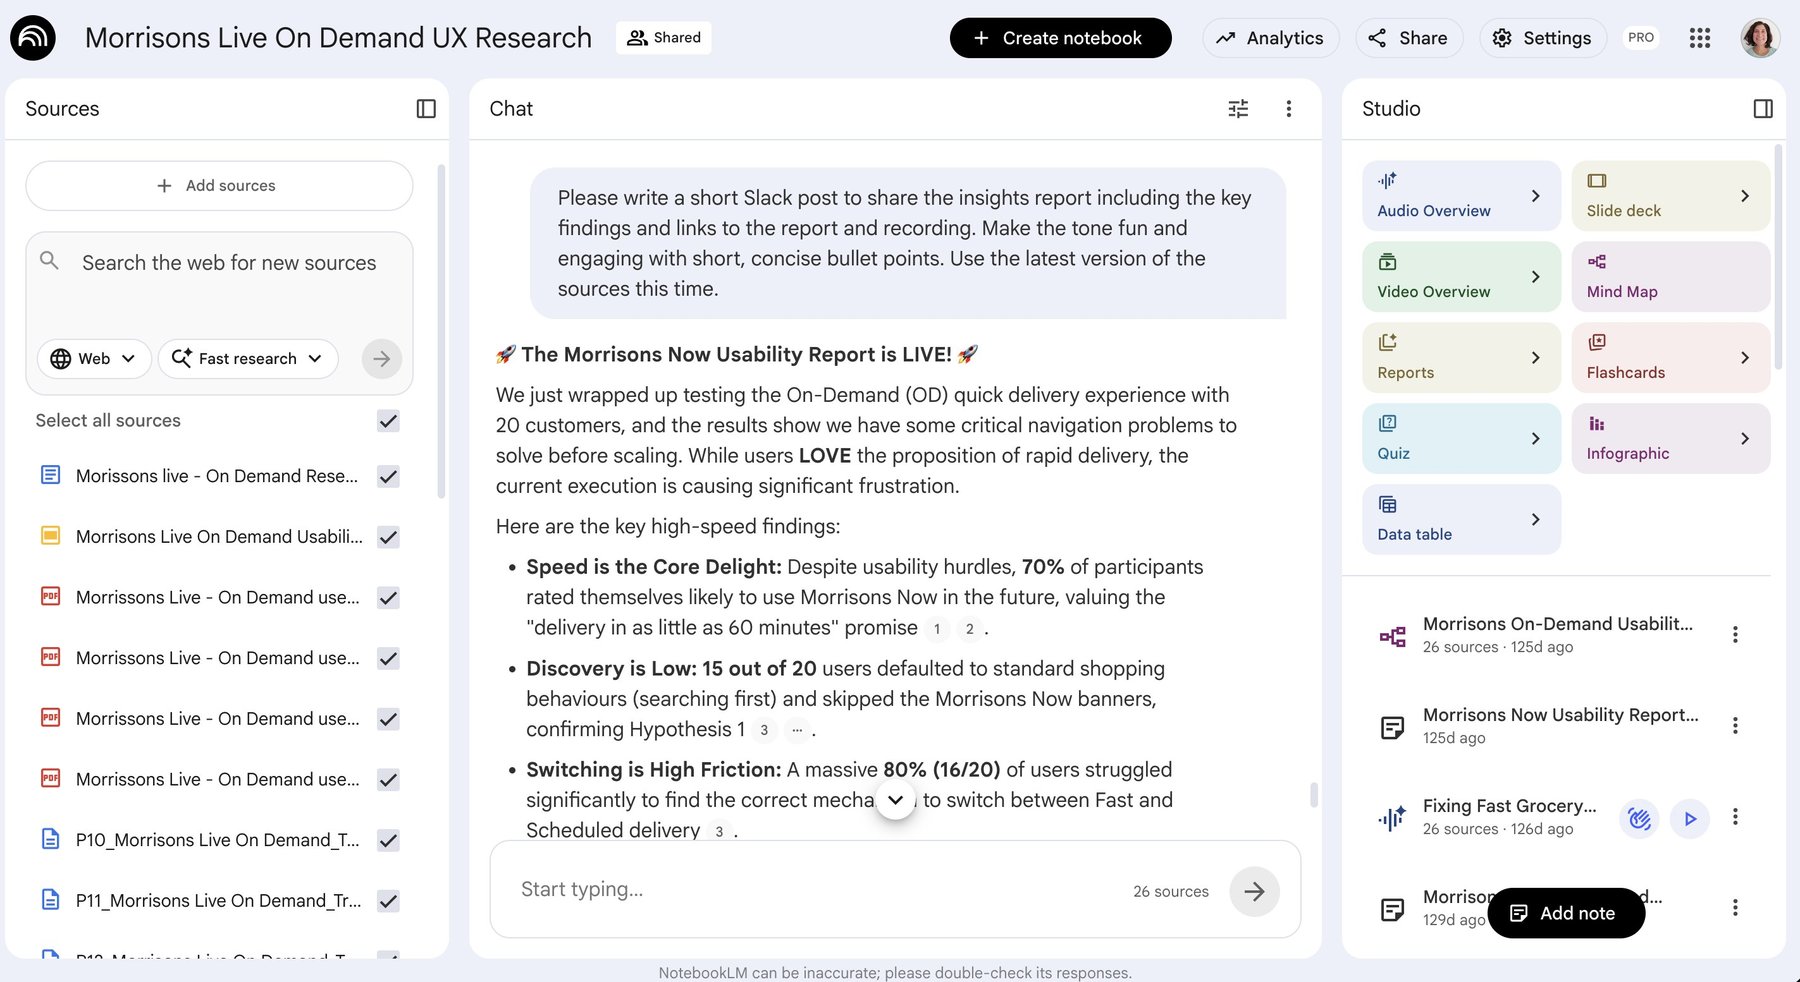This screenshot has height=982, width=1800.
Task: Click Create notebook button
Action: pyautogui.click(x=1060, y=38)
